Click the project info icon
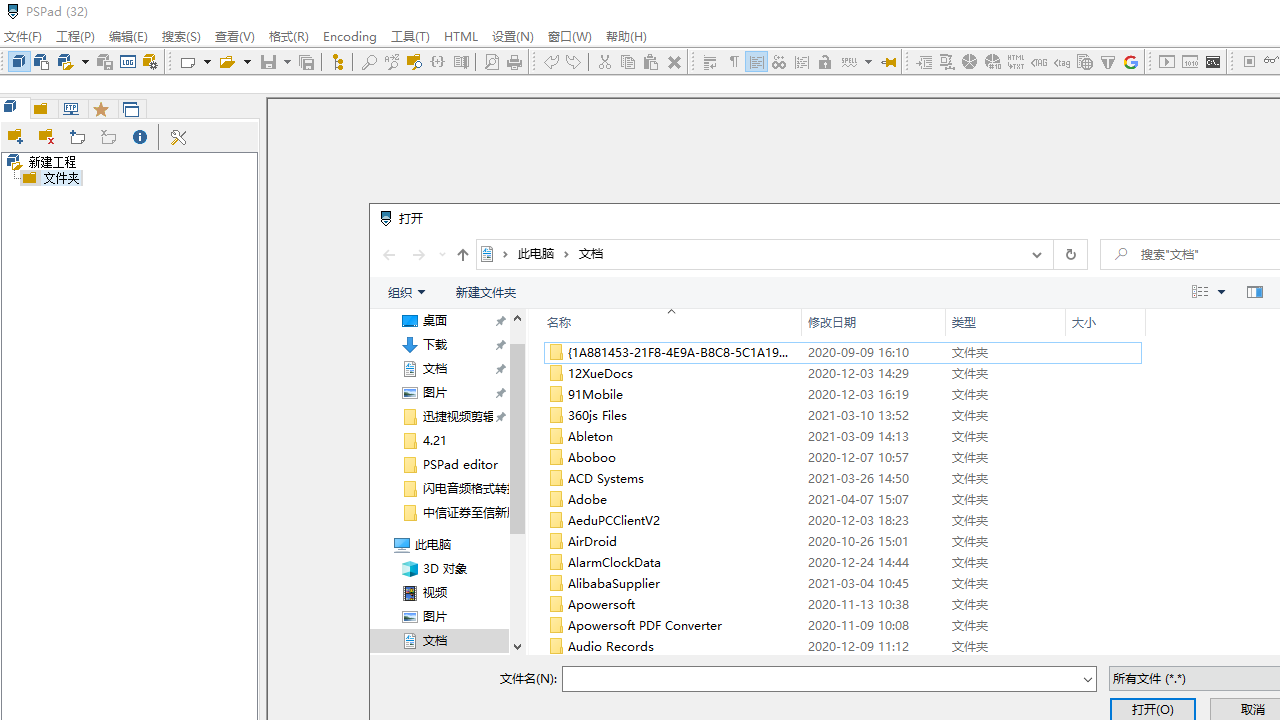 [x=140, y=137]
